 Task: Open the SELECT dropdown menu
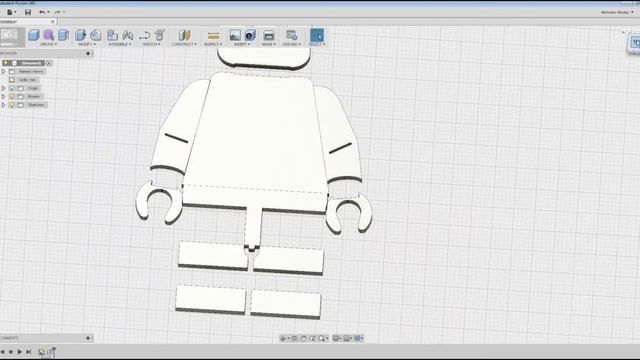coord(317,44)
